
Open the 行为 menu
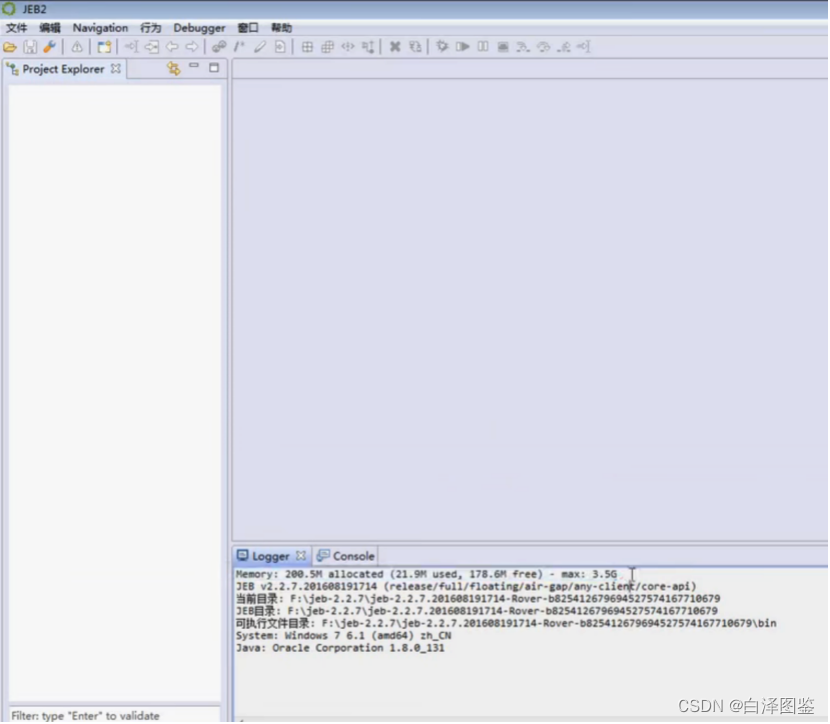(x=151, y=28)
